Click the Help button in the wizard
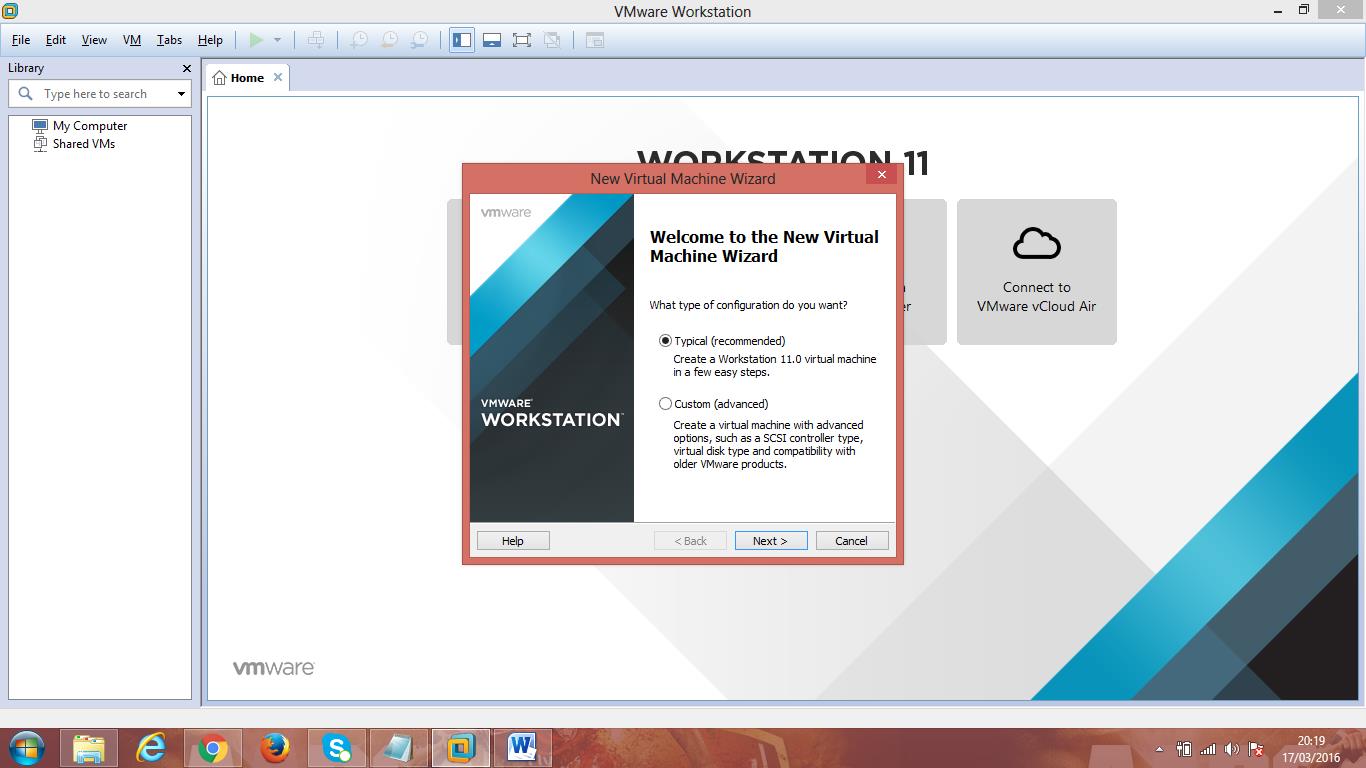This screenshot has width=1366, height=768. tap(512, 540)
